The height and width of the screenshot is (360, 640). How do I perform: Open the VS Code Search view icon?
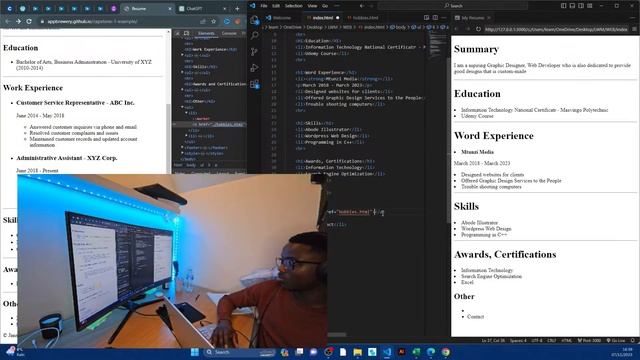(x=254, y=36)
